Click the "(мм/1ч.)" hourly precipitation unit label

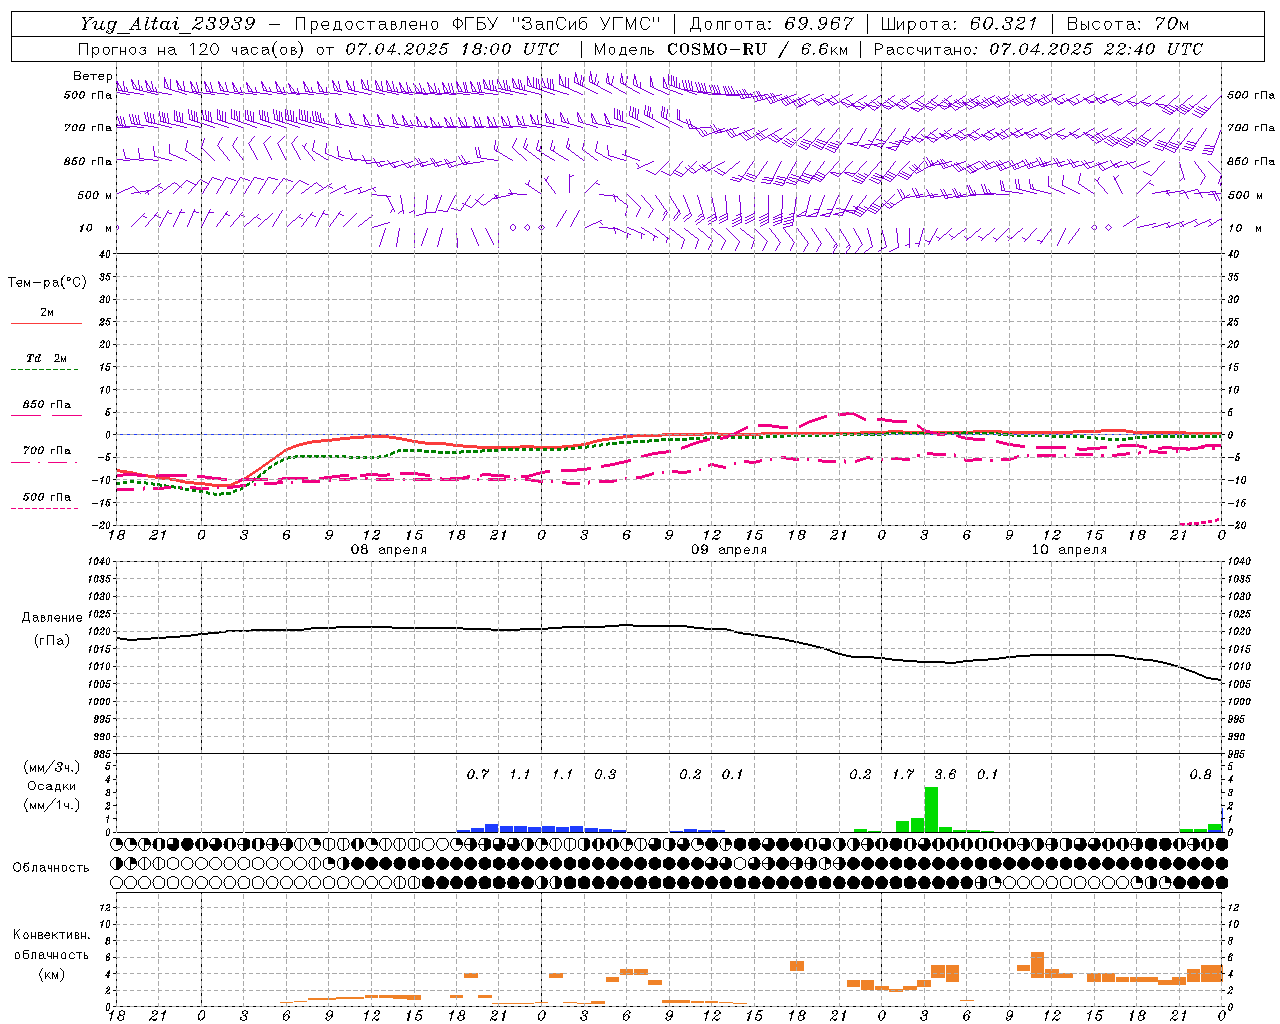click(52, 805)
